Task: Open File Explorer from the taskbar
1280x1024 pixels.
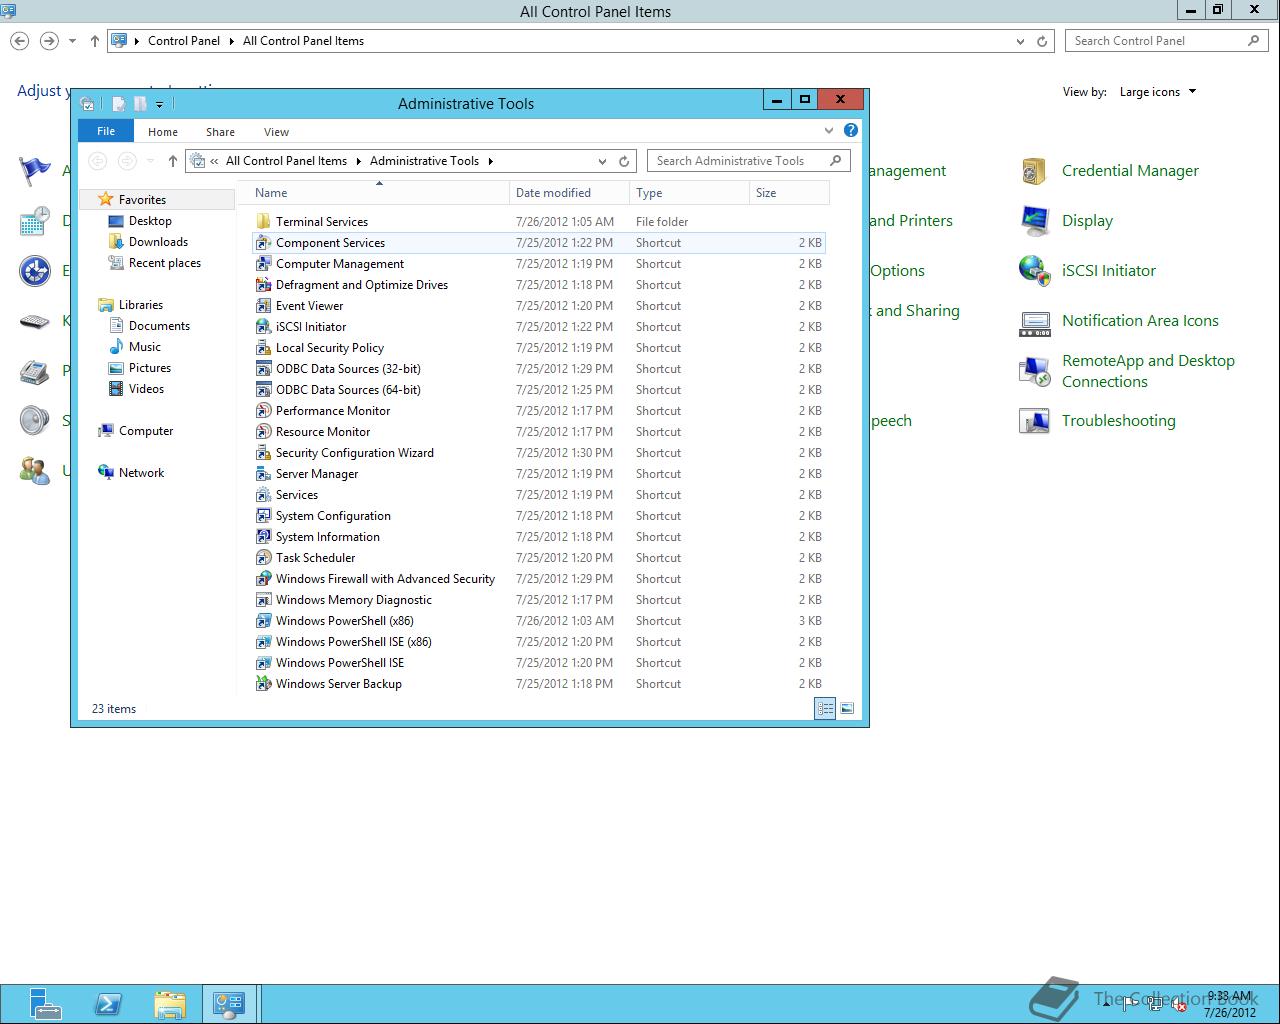Action: tap(170, 1004)
